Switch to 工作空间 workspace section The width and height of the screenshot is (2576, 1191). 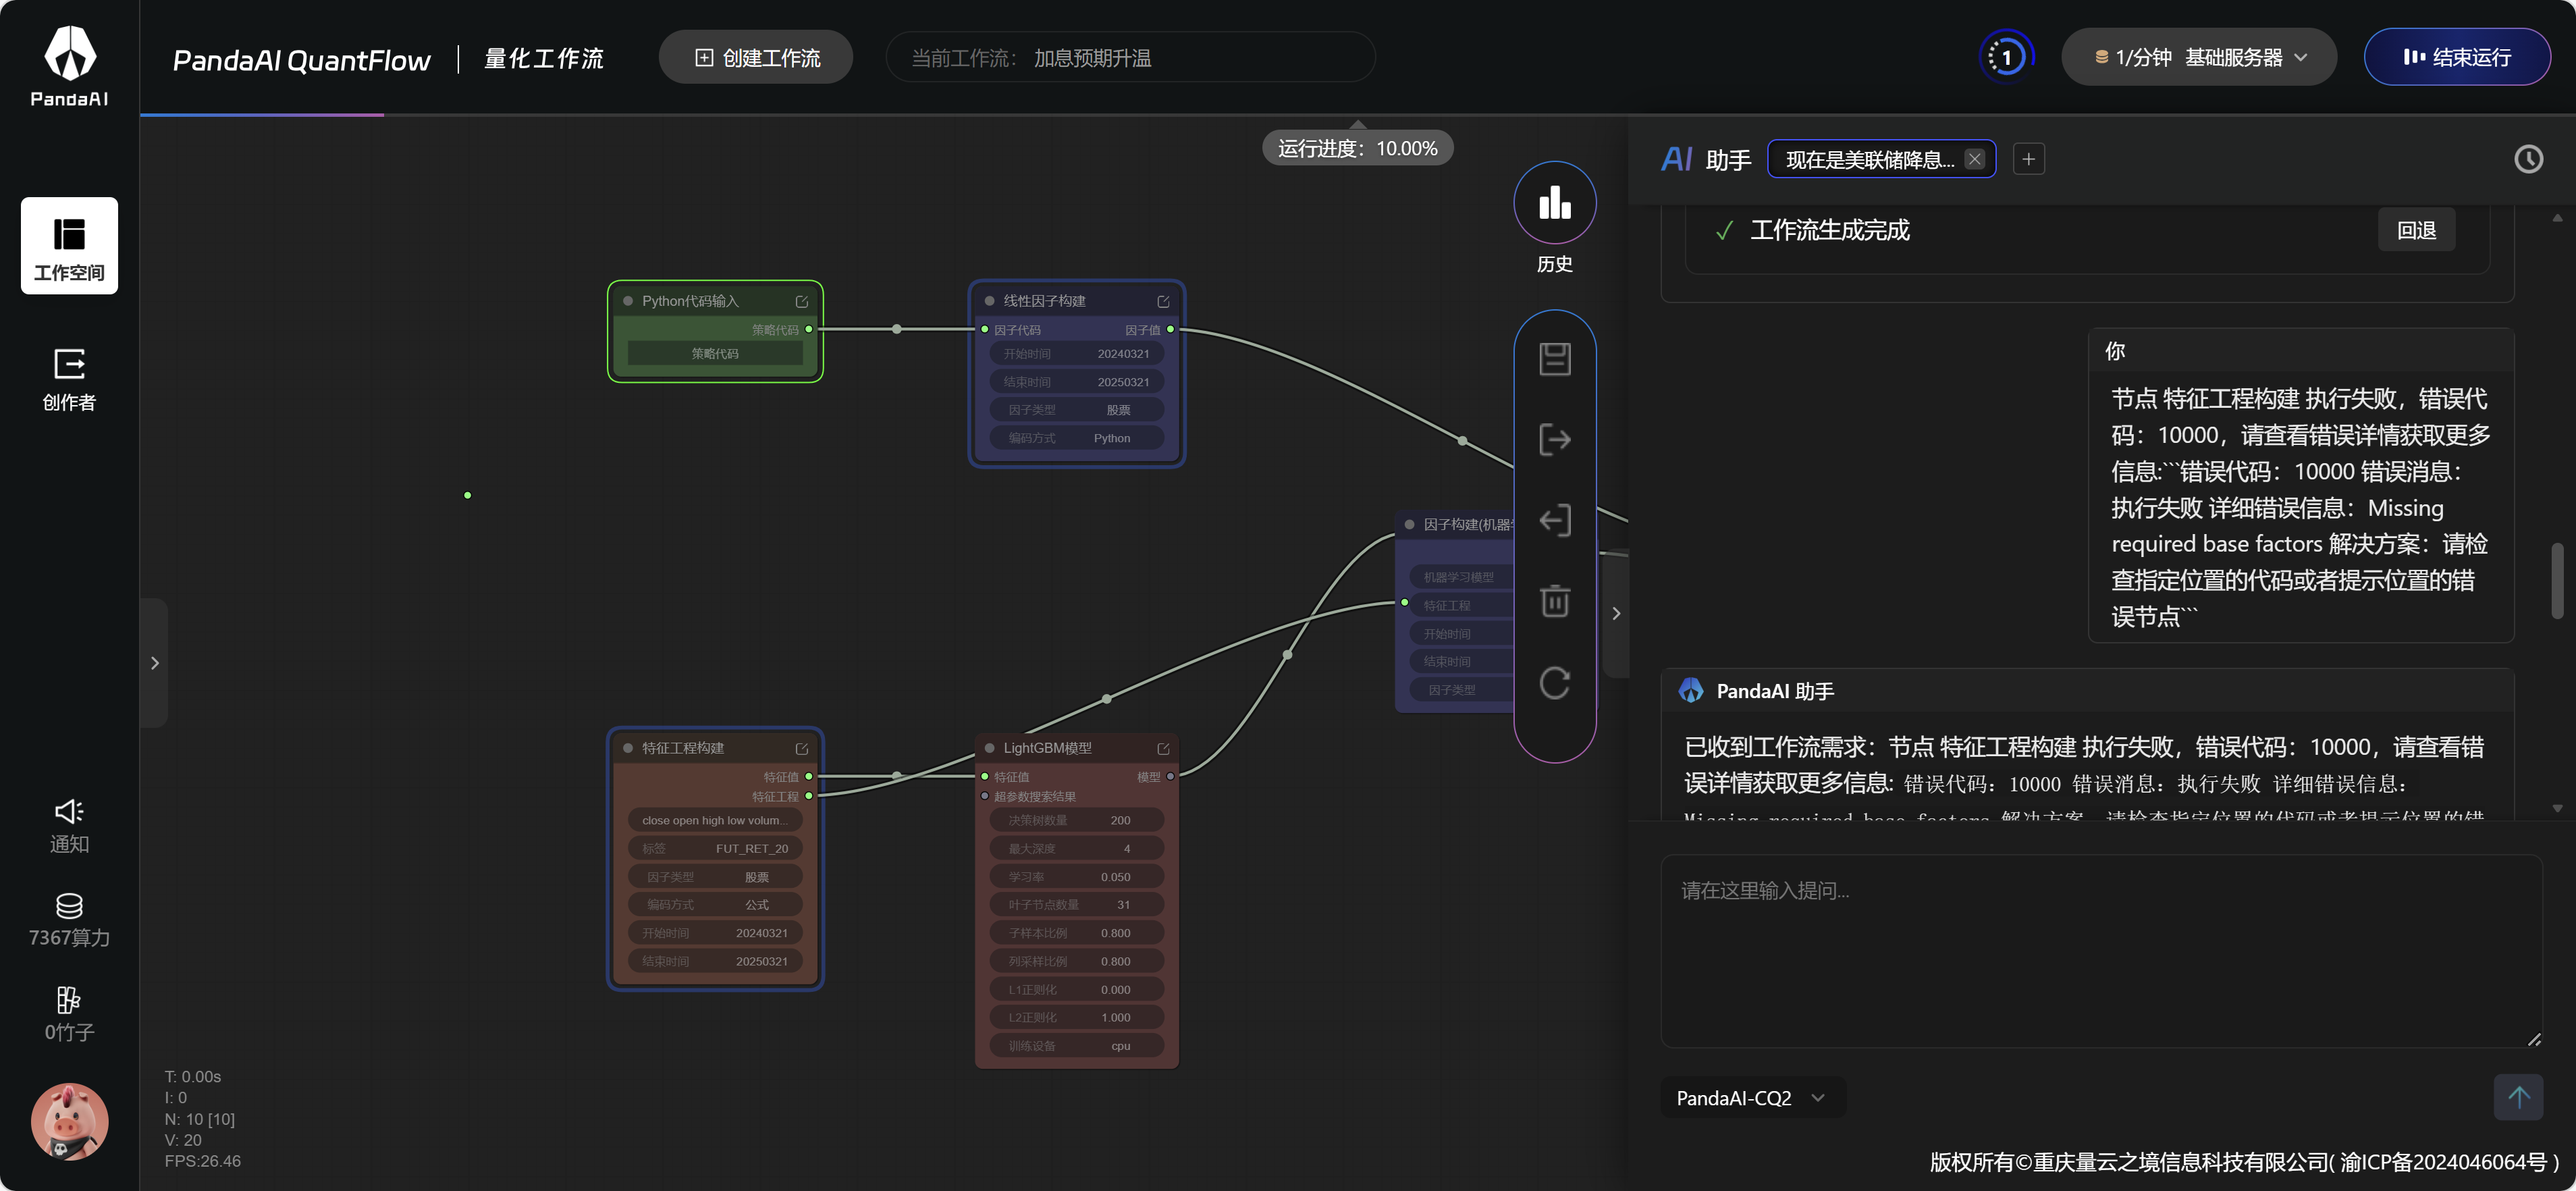coord(69,246)
